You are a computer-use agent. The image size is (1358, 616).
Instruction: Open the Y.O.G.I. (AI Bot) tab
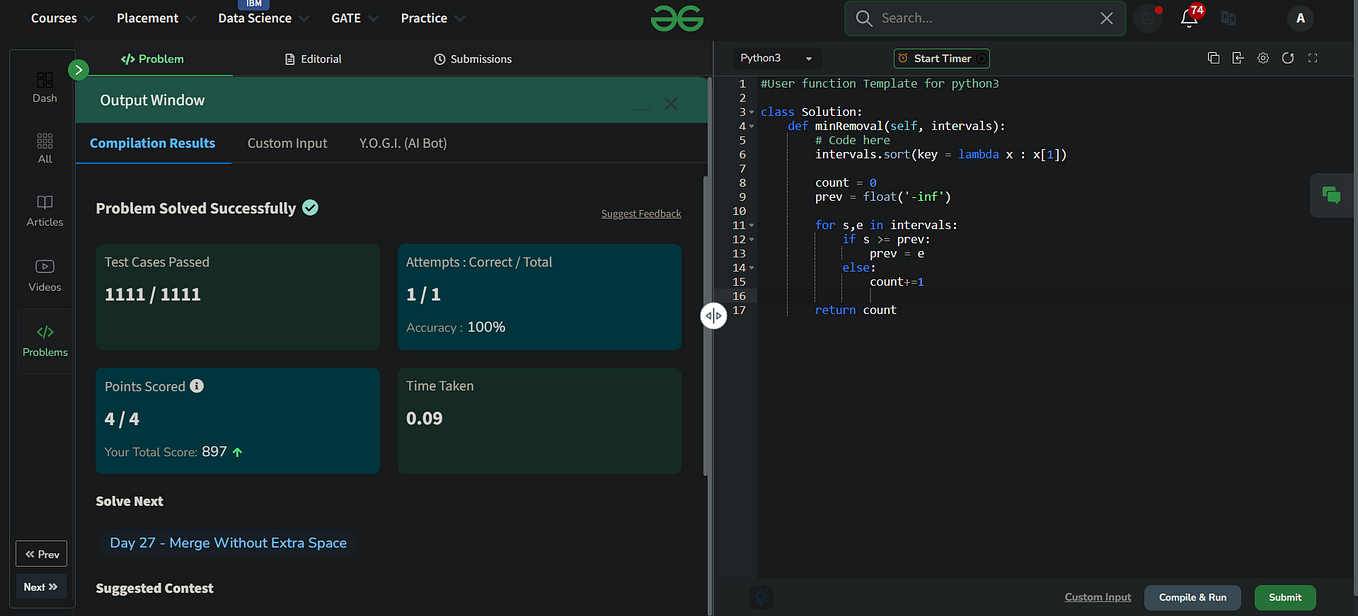(x=402, y=143)
